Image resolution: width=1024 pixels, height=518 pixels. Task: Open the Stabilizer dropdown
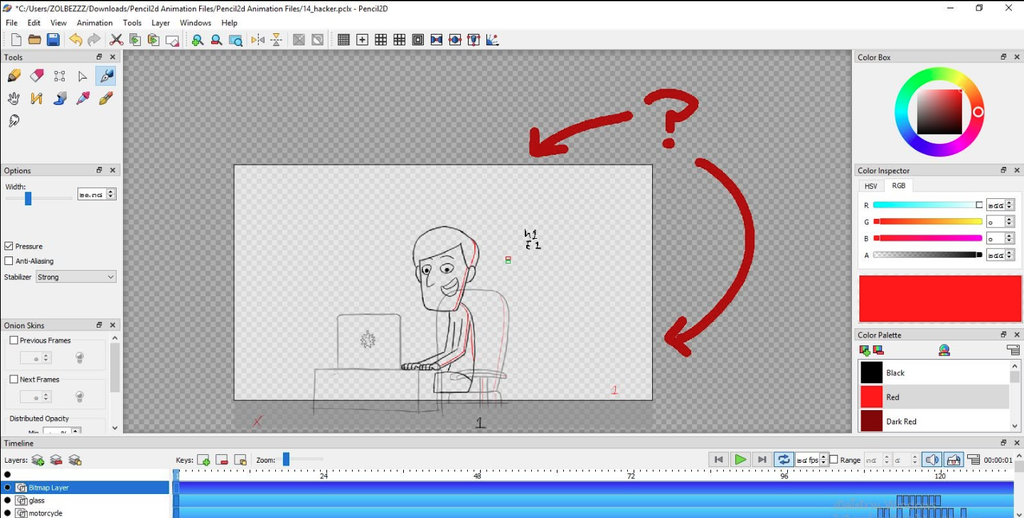click(x=76, y=277)
